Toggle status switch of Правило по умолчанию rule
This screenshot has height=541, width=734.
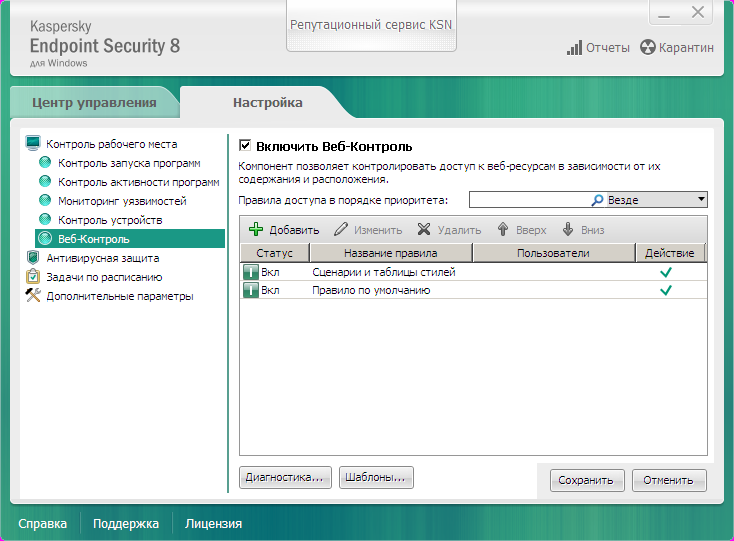point(251,290)
